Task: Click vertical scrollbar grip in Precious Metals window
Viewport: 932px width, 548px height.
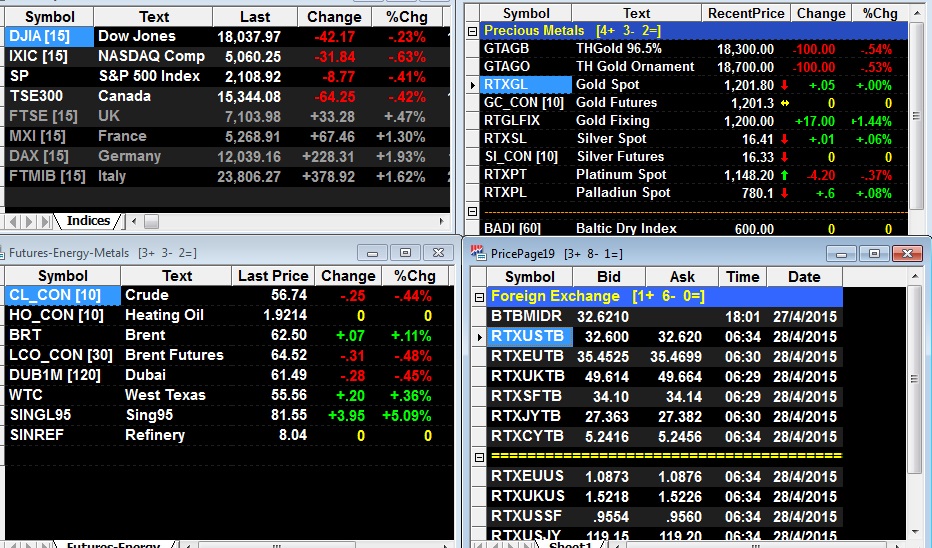Action: pos(916,116)
